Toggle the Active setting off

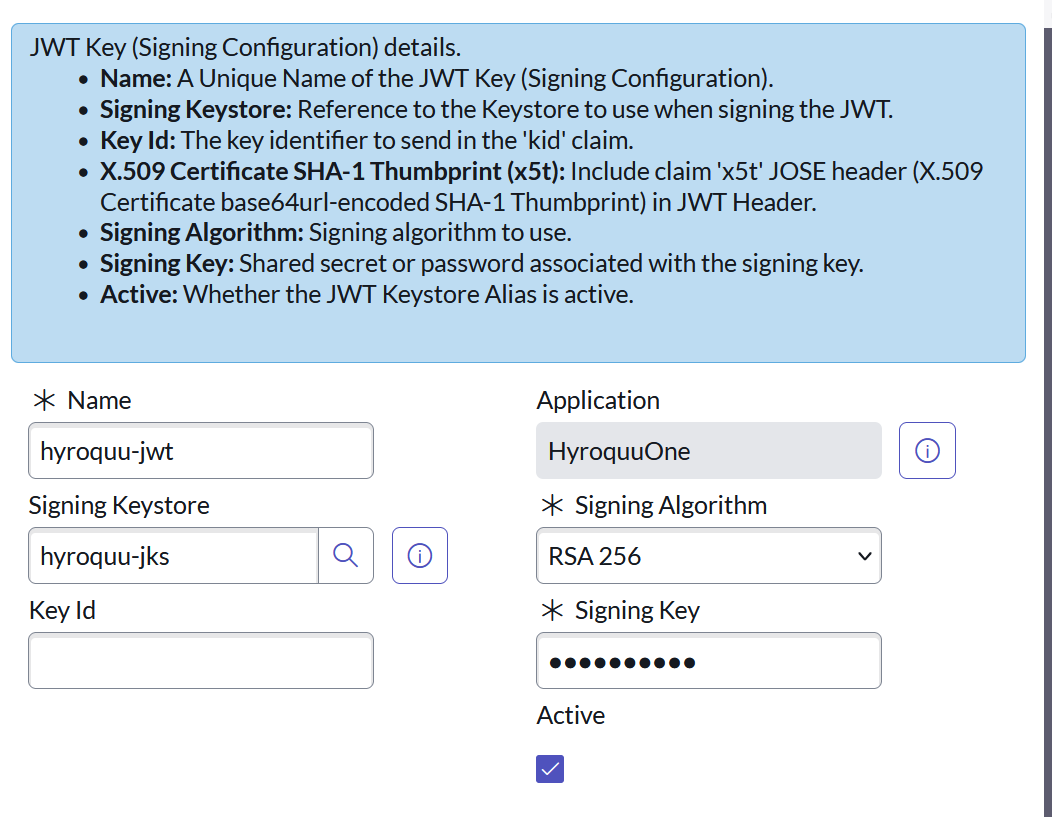tap(549, 768)
